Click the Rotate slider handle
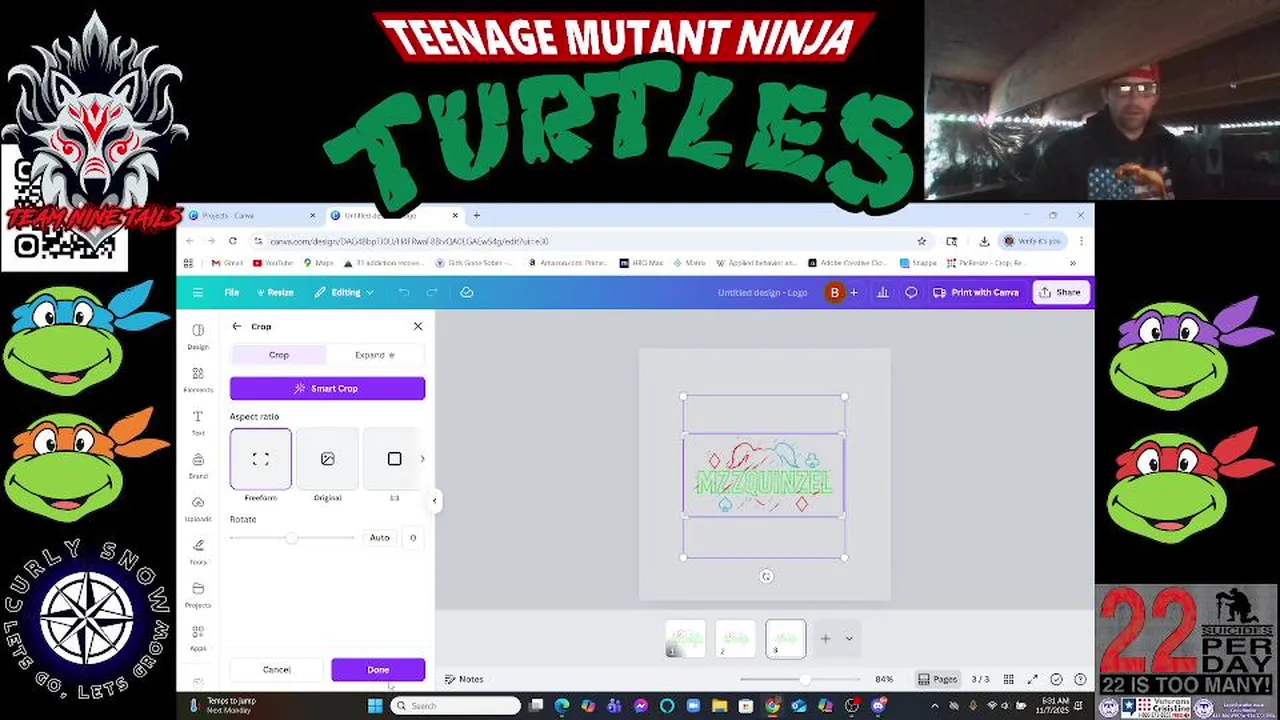This screenshot has height=720, width=1280. point(291,538)
